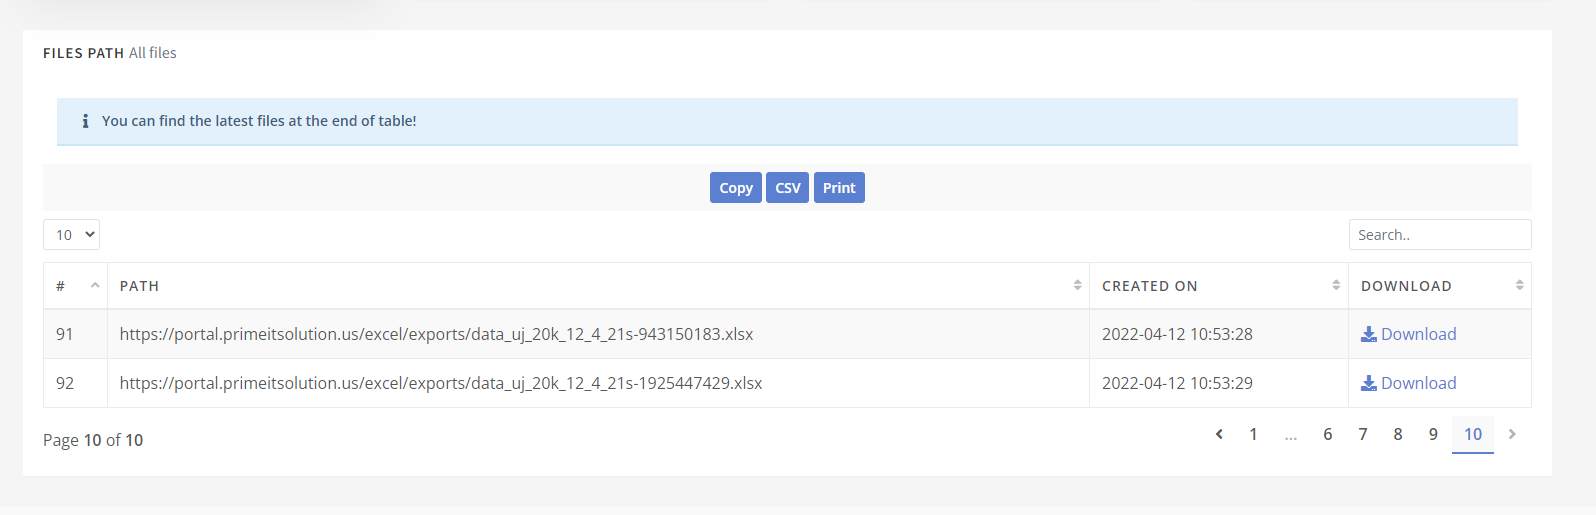Copy the table with the Copy button
The image size is (1596, 515).
tap(736, 188)
